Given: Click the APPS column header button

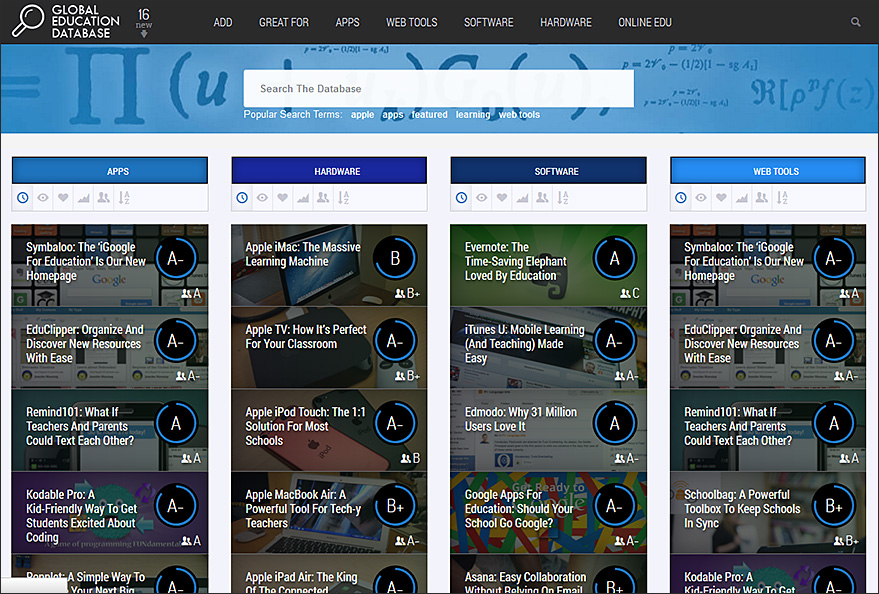Looking at the screenshot, I should point(110,170).
